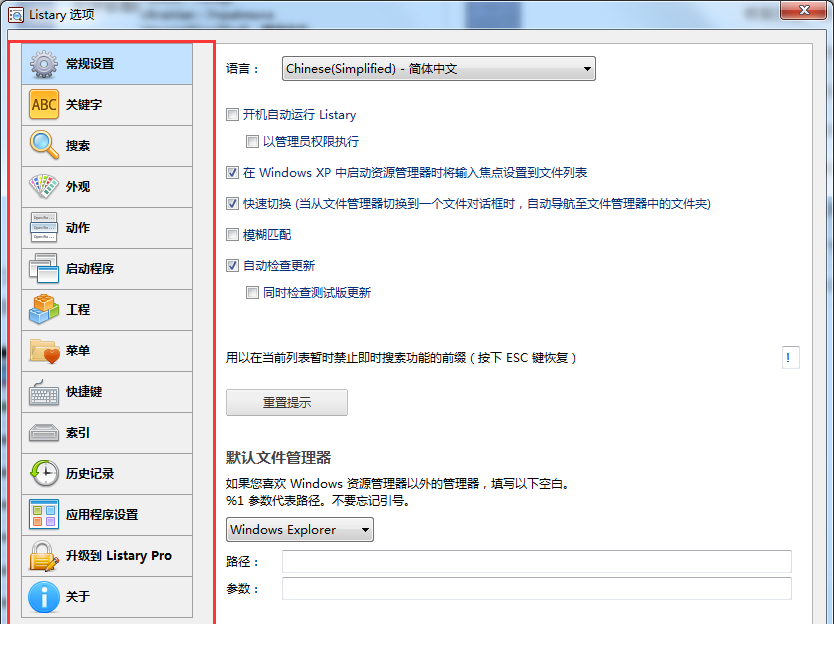This screenshot has width=834, height=648.
Task: Click the 重置提示 reset button
Action: pos(286,402)
